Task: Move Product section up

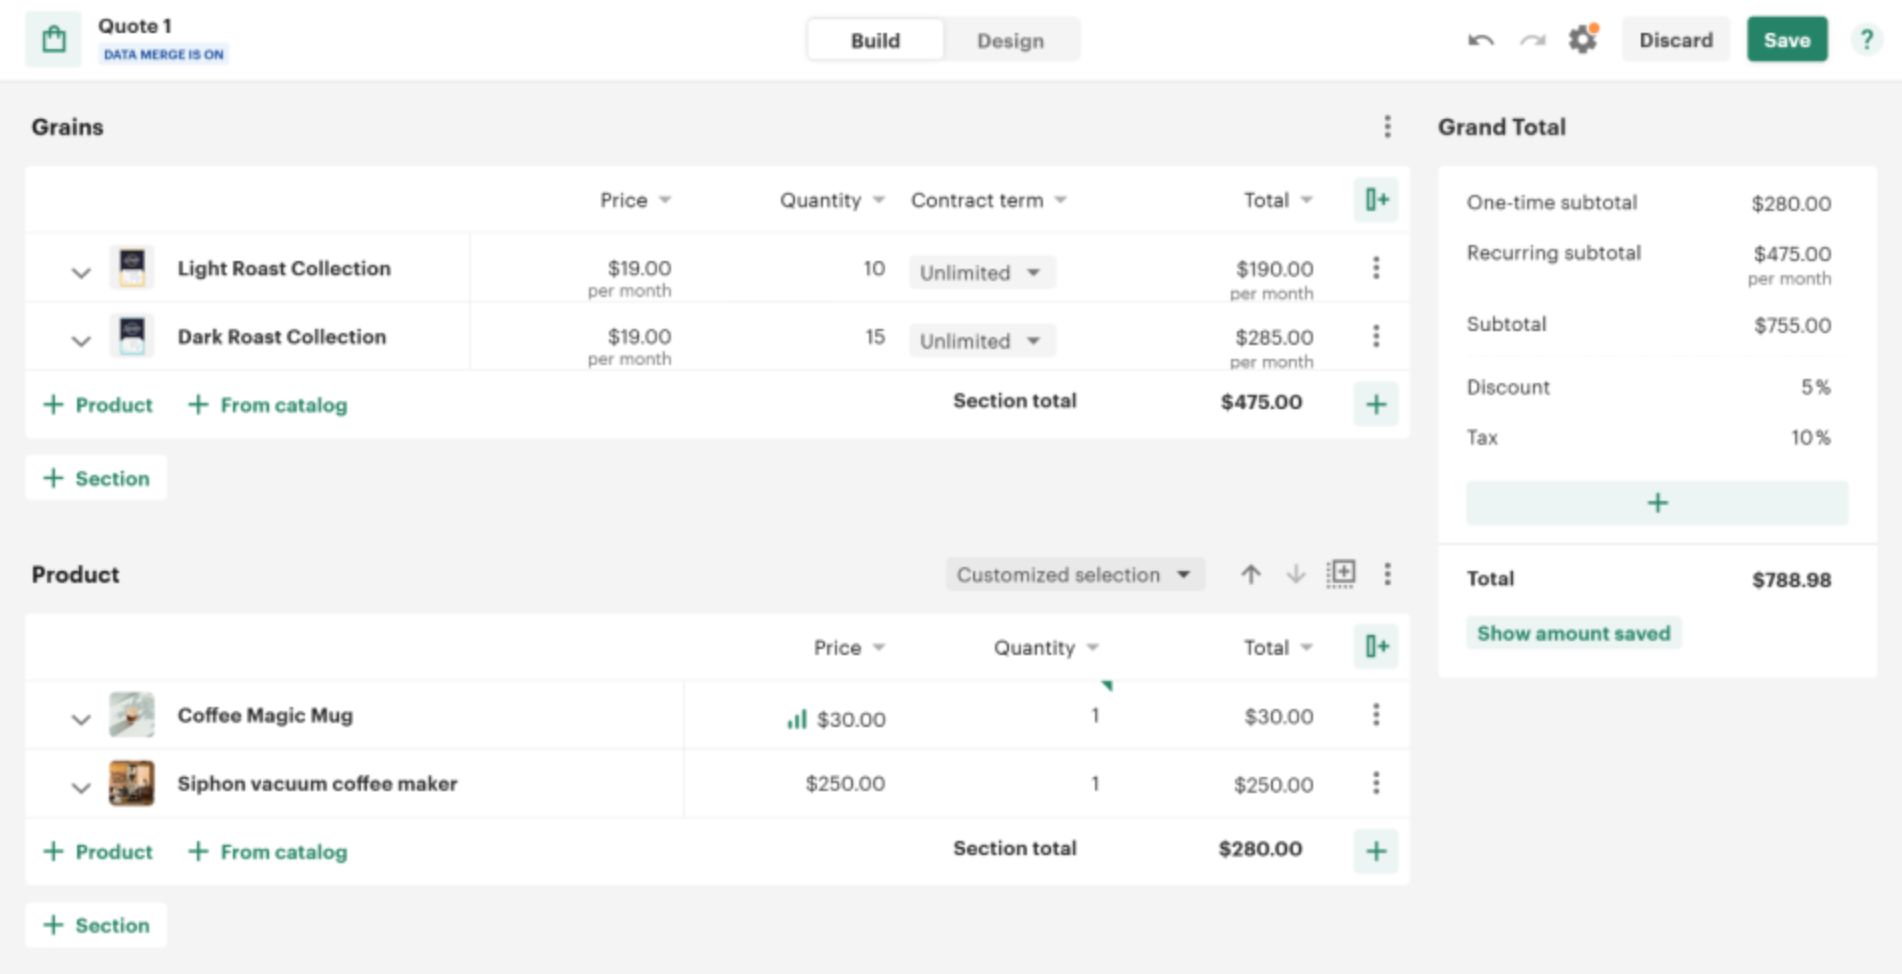Action: click(x=1250, y=574)
